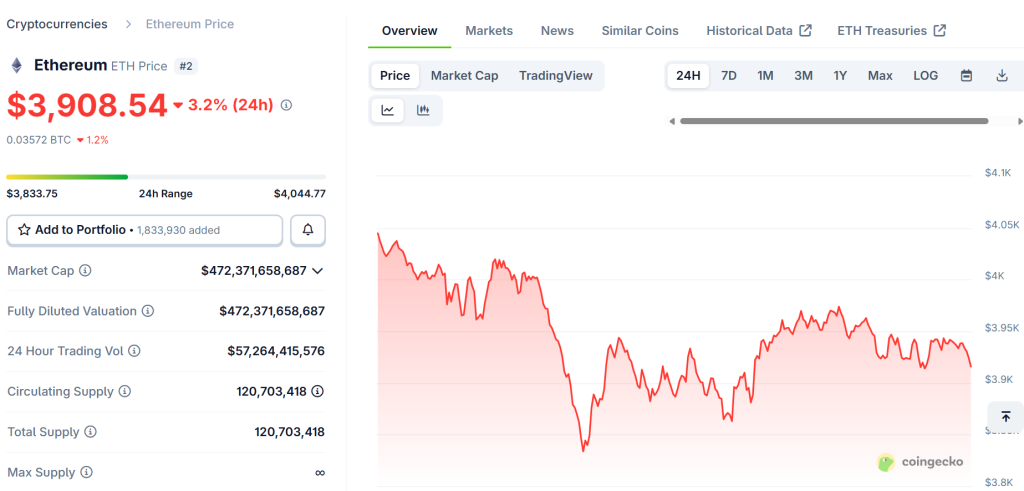Open the Similar Coins tab
Screen dimensions: 1024x491
click(x=640, y=31)
